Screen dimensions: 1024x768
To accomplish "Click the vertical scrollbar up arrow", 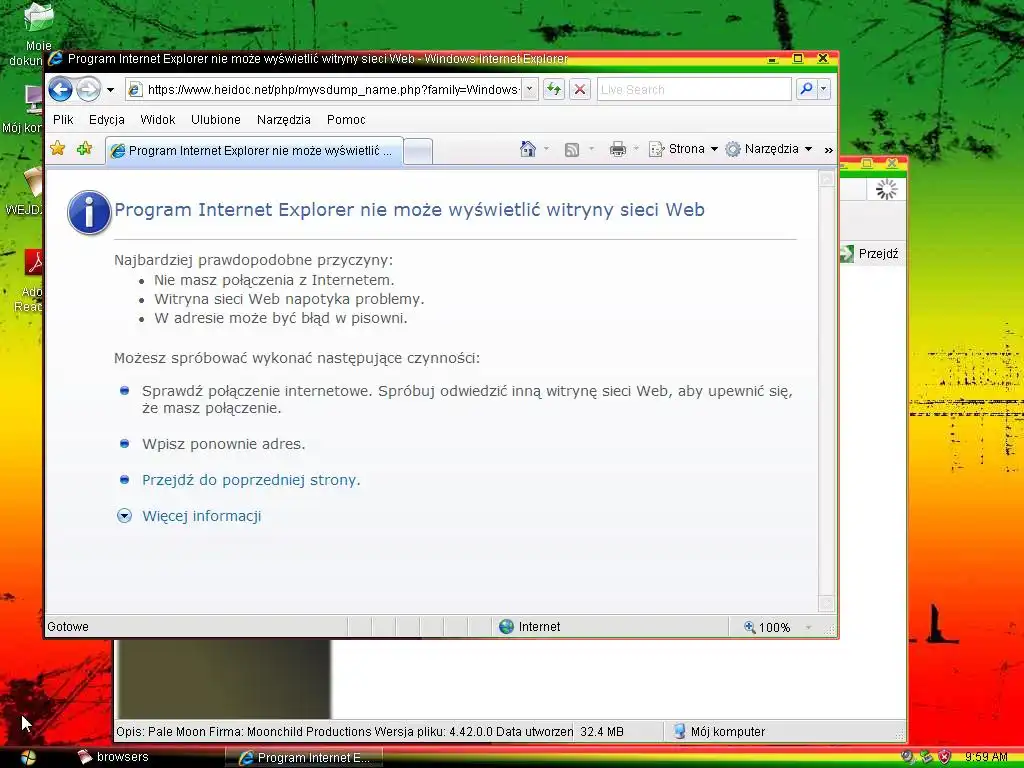I will point(827,178).
